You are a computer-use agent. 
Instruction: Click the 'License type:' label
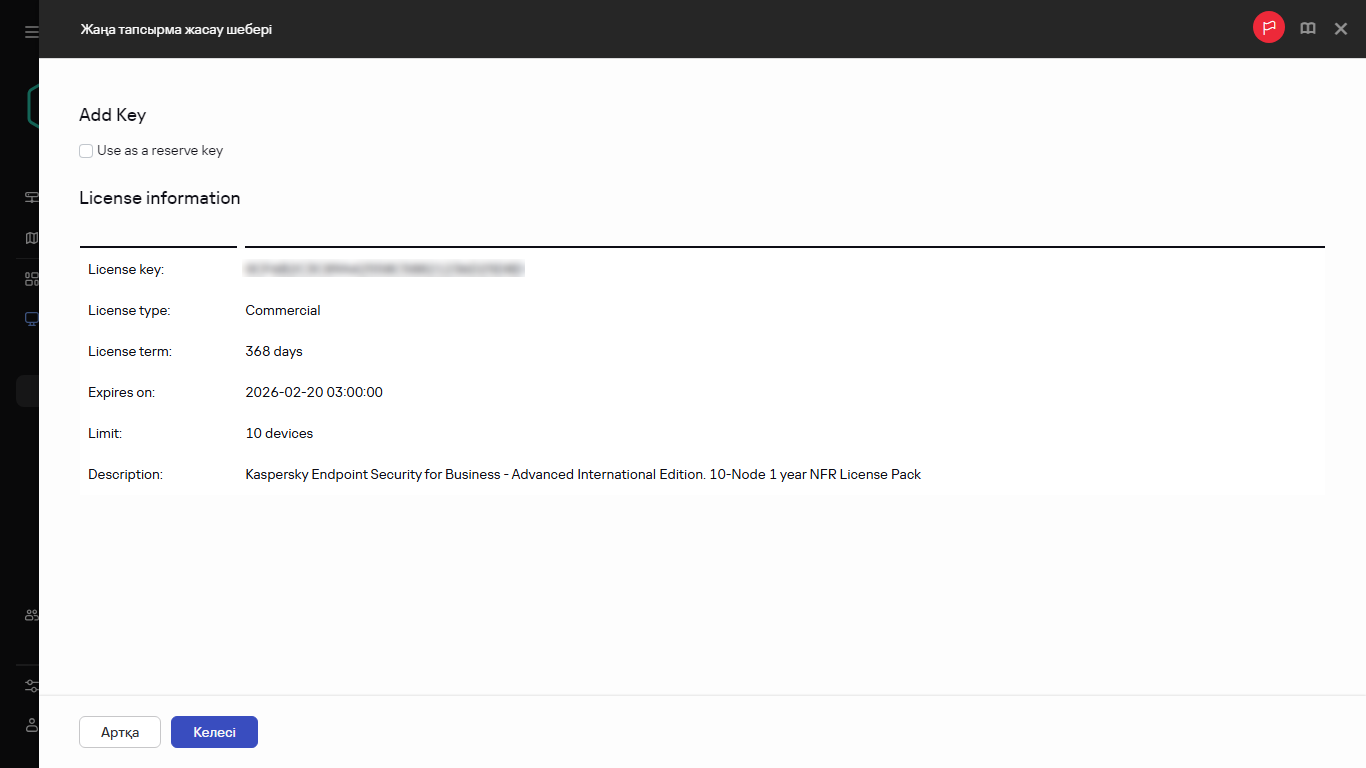coord(129,310)
